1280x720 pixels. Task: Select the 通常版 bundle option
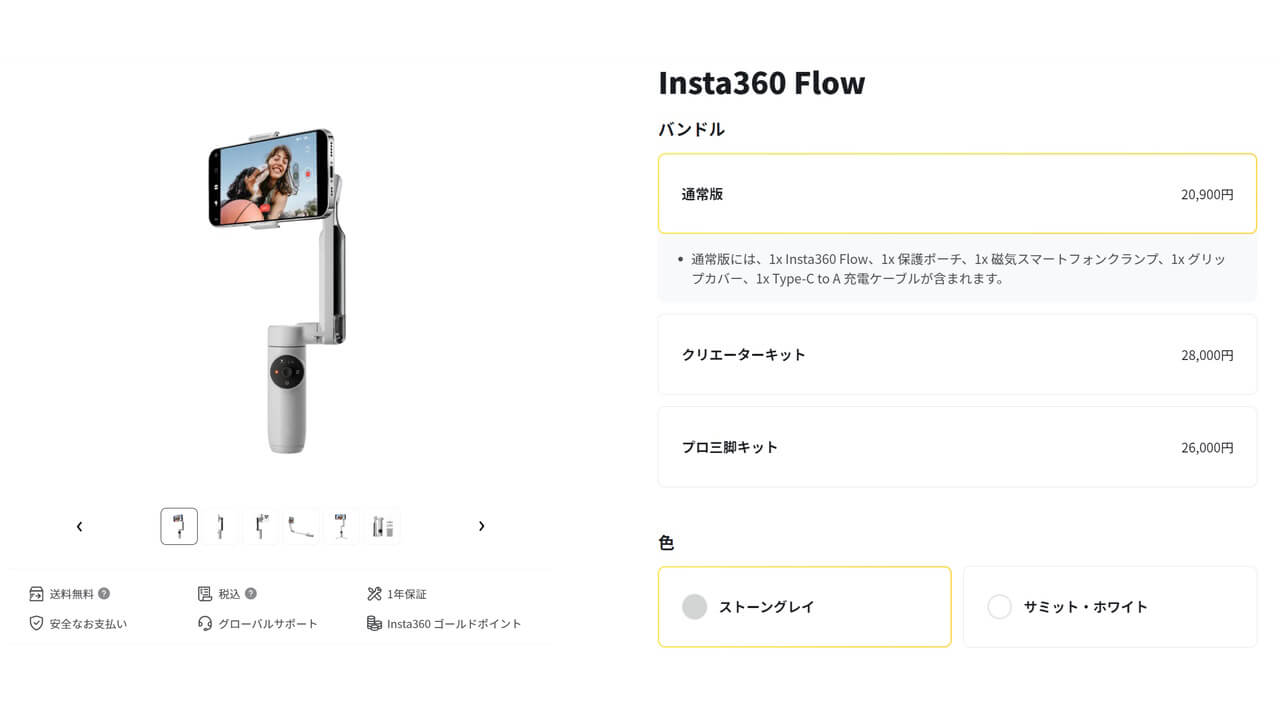(x=956, y=194)
